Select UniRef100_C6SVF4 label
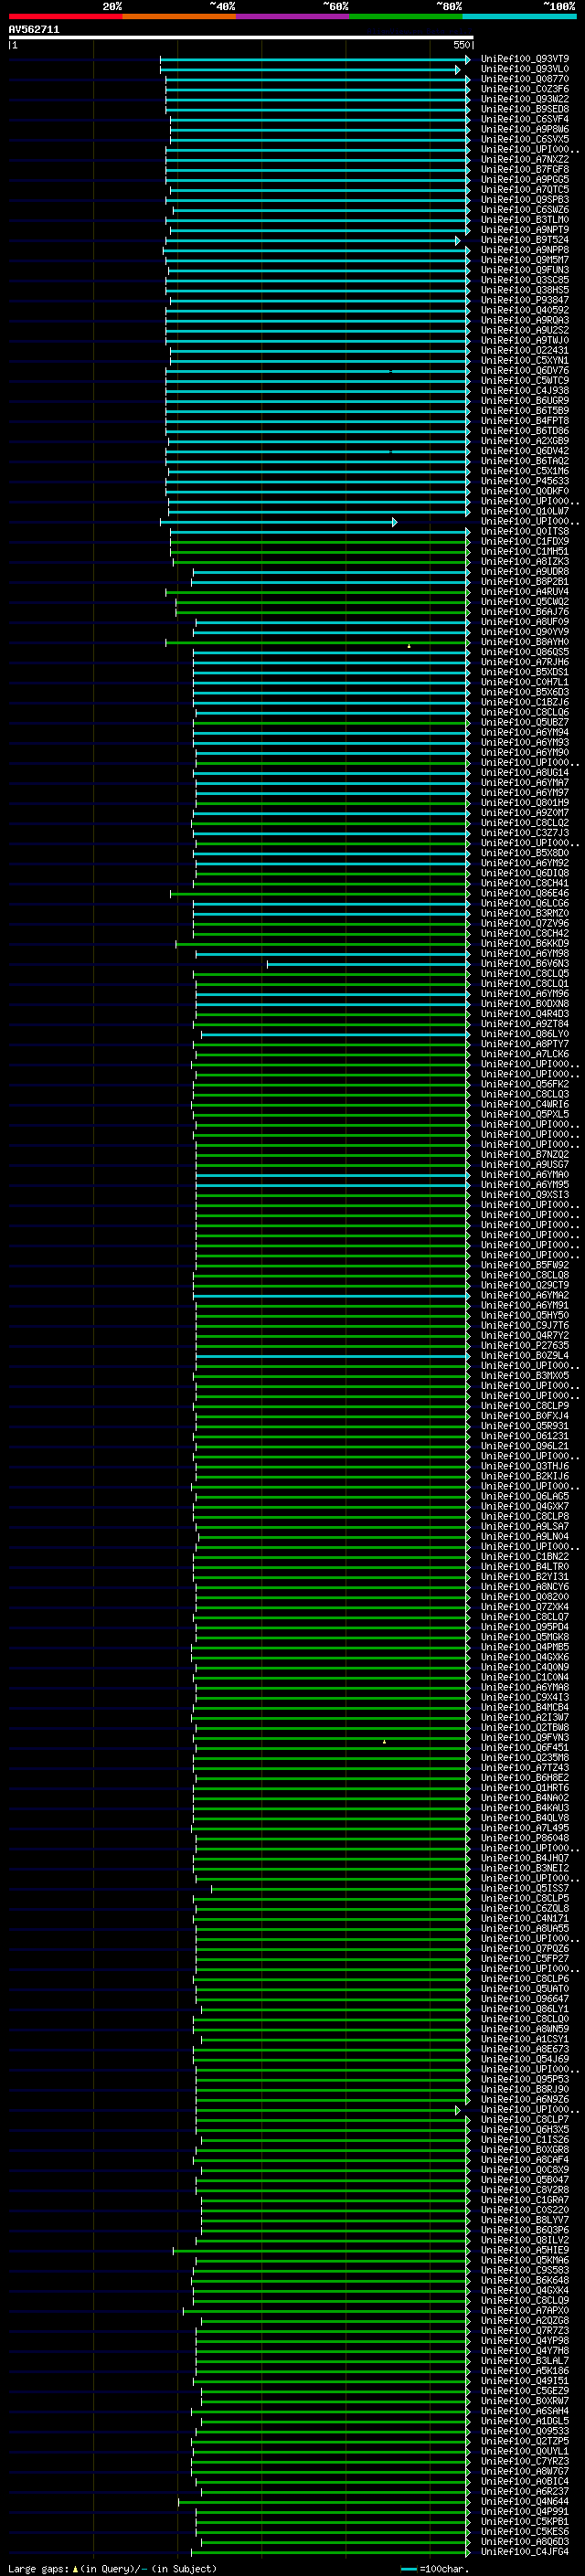The height and width of the screenshot is (2576, 585). [x=525, y=119]
